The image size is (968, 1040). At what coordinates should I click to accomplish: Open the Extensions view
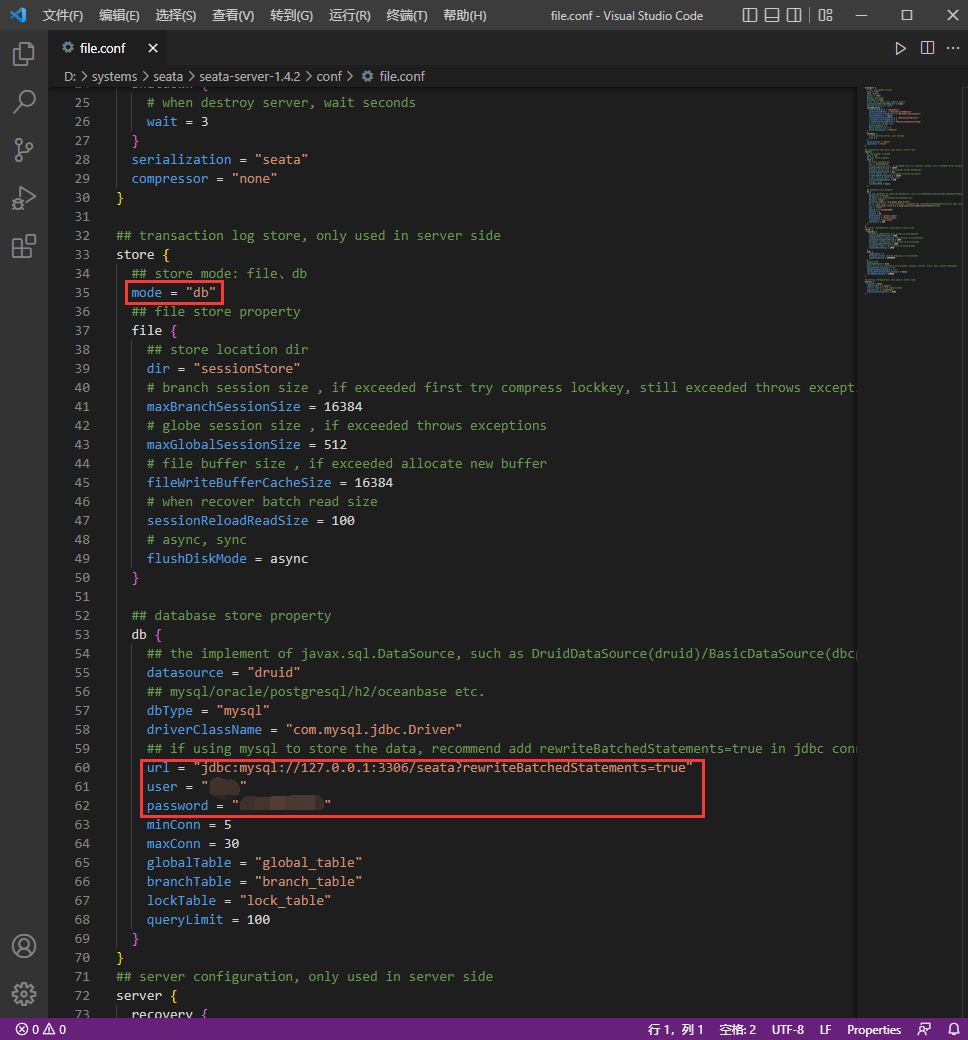[24, 246]
